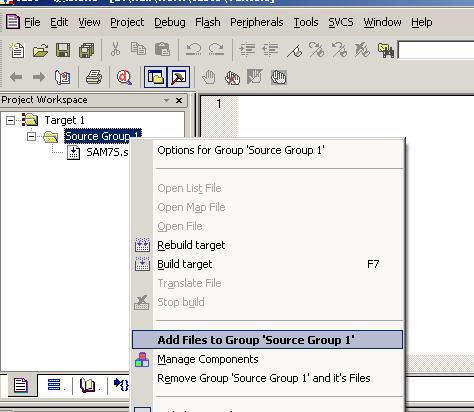474x412 pixels.
Task: Click the Print icon in toolbar
Action: tap(94, 77)
